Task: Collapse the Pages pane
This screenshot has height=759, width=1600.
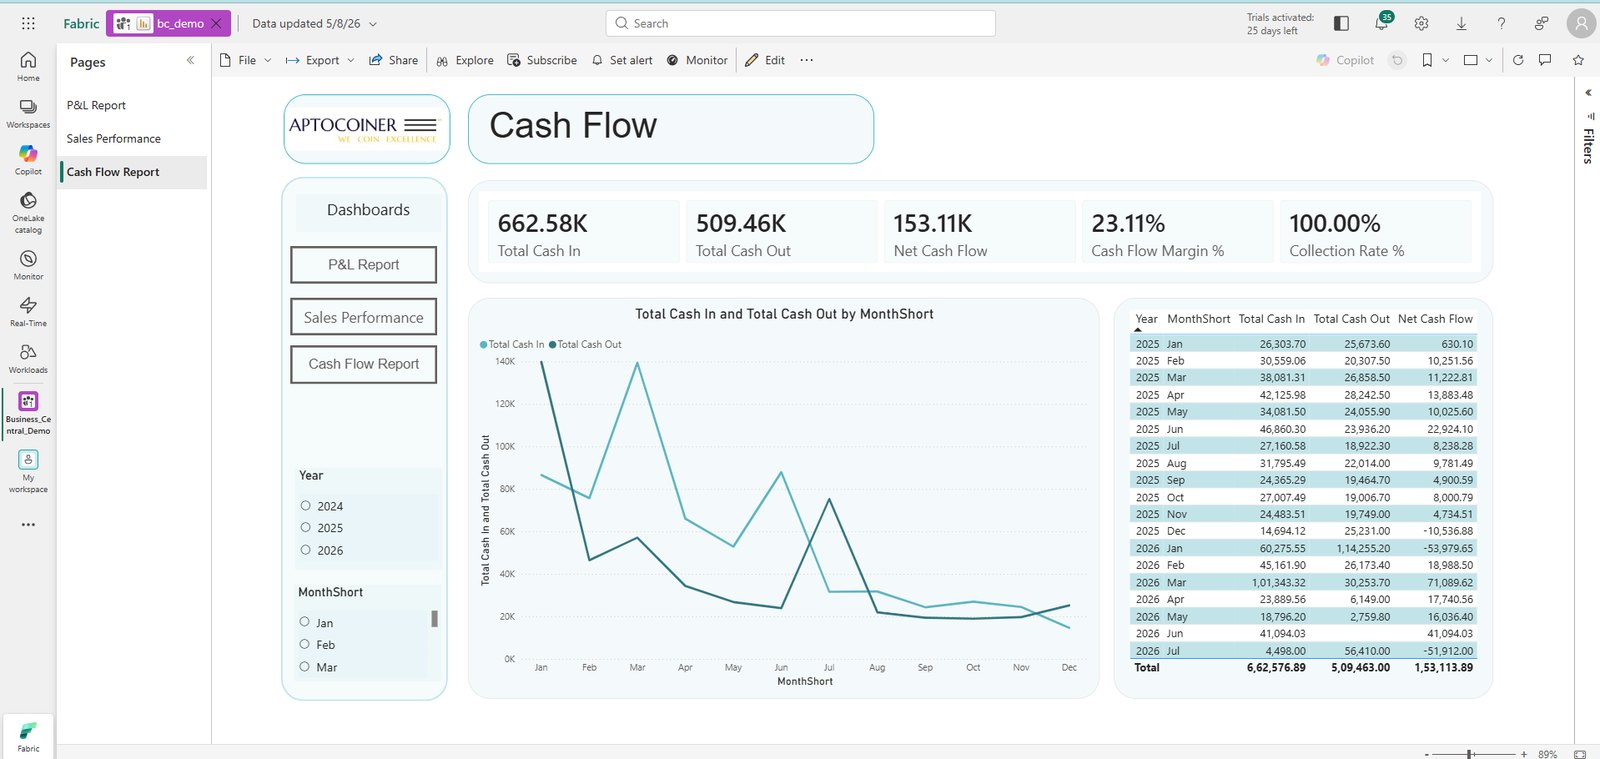Action: tap(190, 61)
